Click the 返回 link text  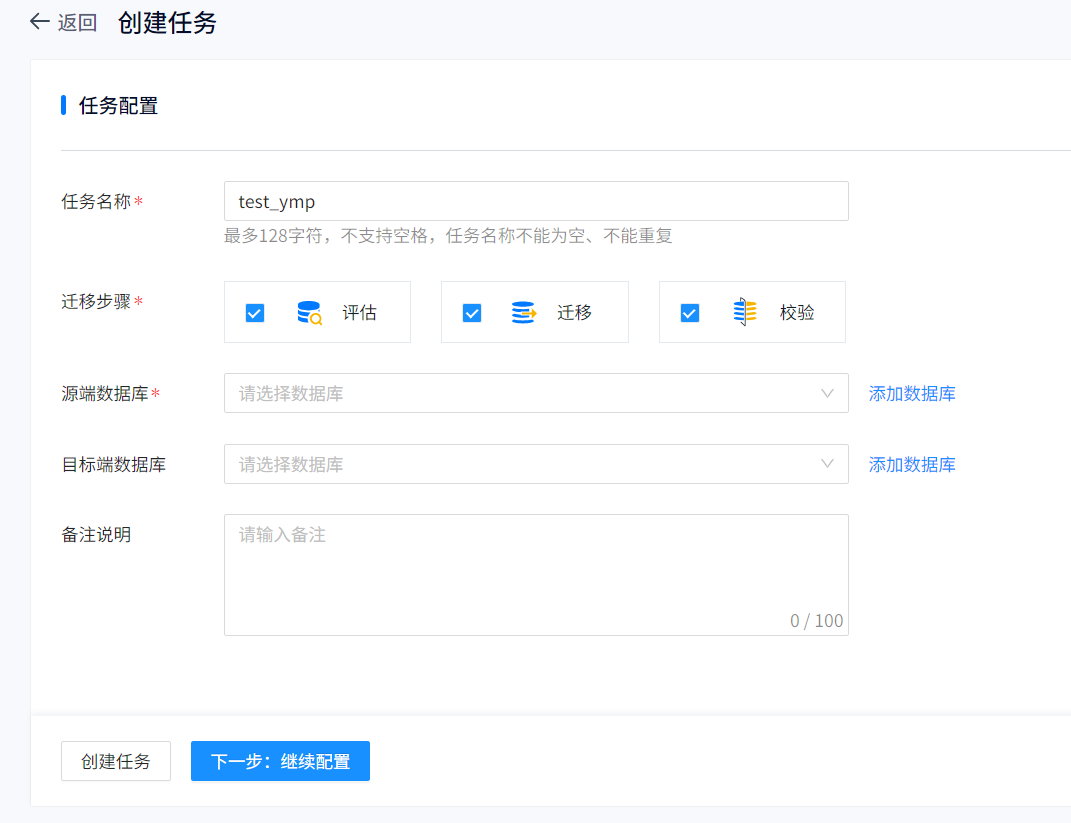pos(77,23)
